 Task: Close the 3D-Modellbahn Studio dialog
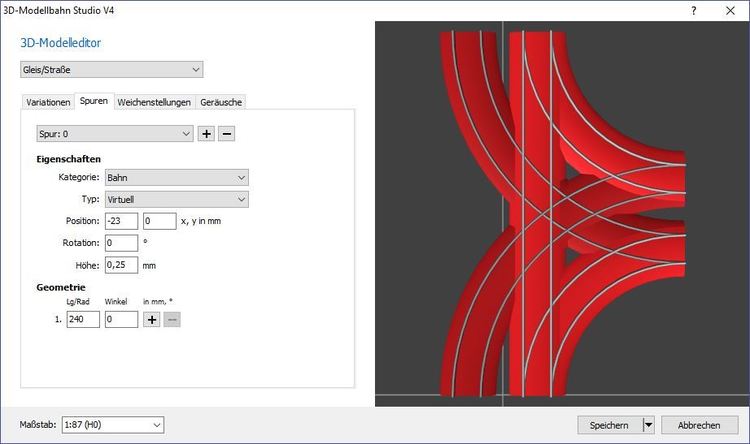(730, 11)
